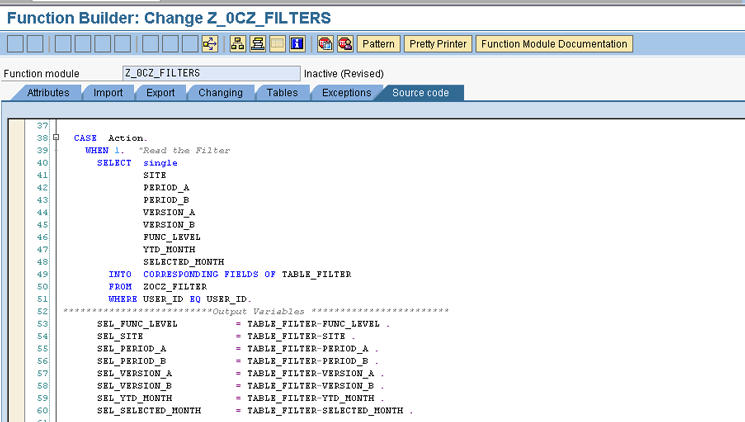Click the WHERE keyword on line 51
The width and height of the screenshot is (745, 422).
[123, 299]
